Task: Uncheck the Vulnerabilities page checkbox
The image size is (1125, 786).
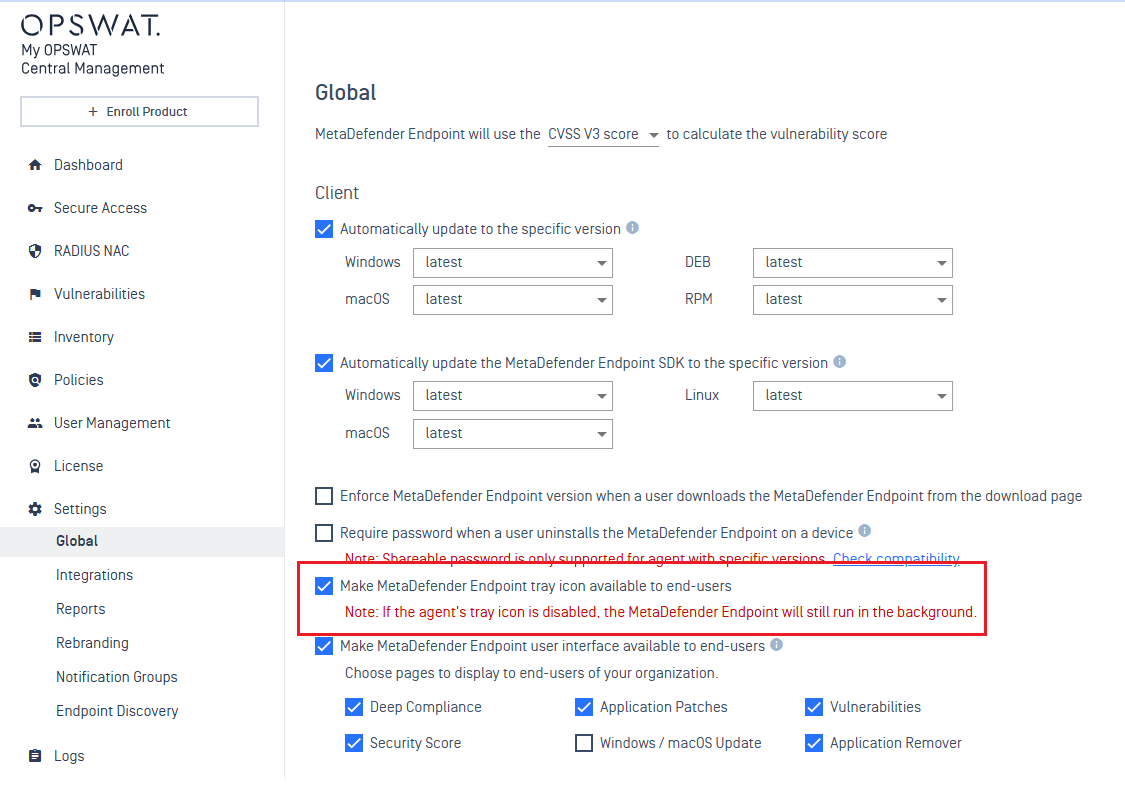Action: (814, 707)
